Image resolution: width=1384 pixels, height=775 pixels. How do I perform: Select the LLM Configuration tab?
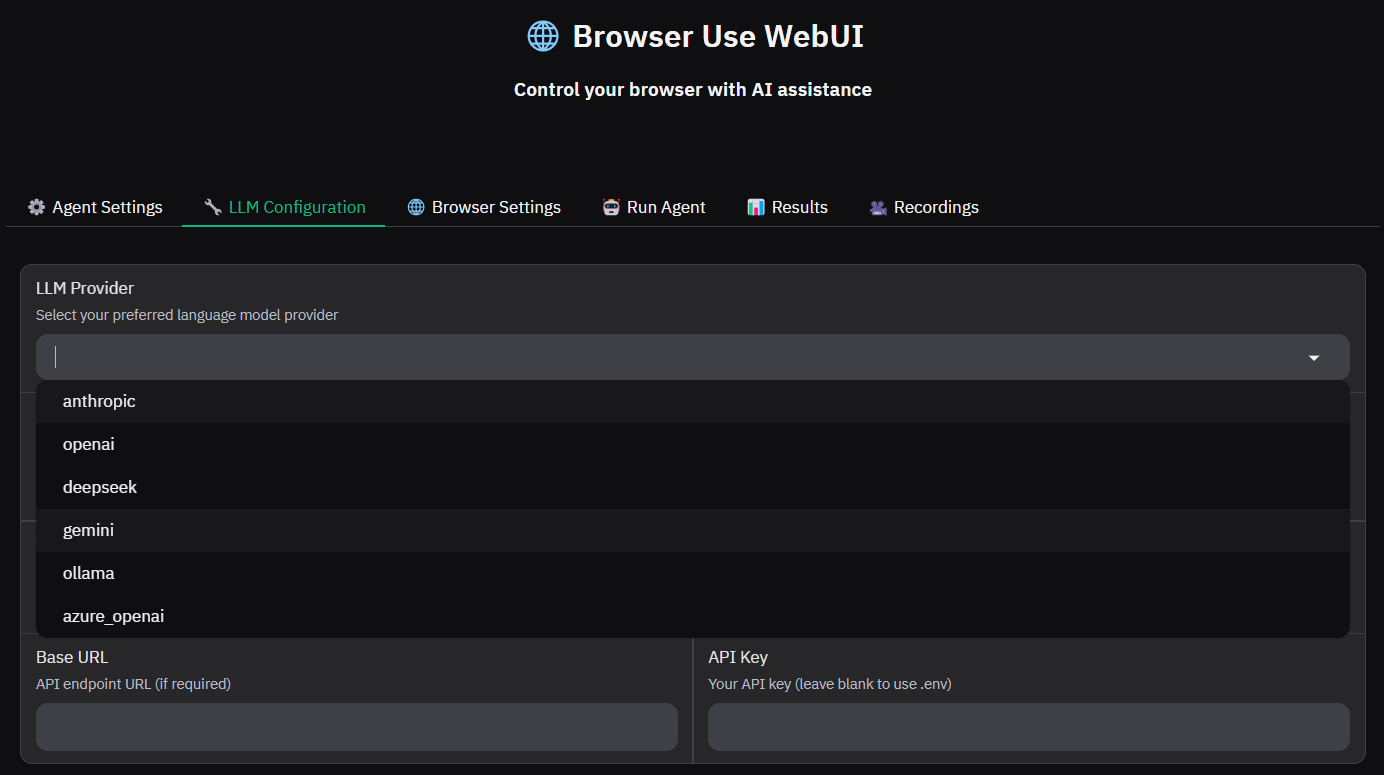coord(284,207)
